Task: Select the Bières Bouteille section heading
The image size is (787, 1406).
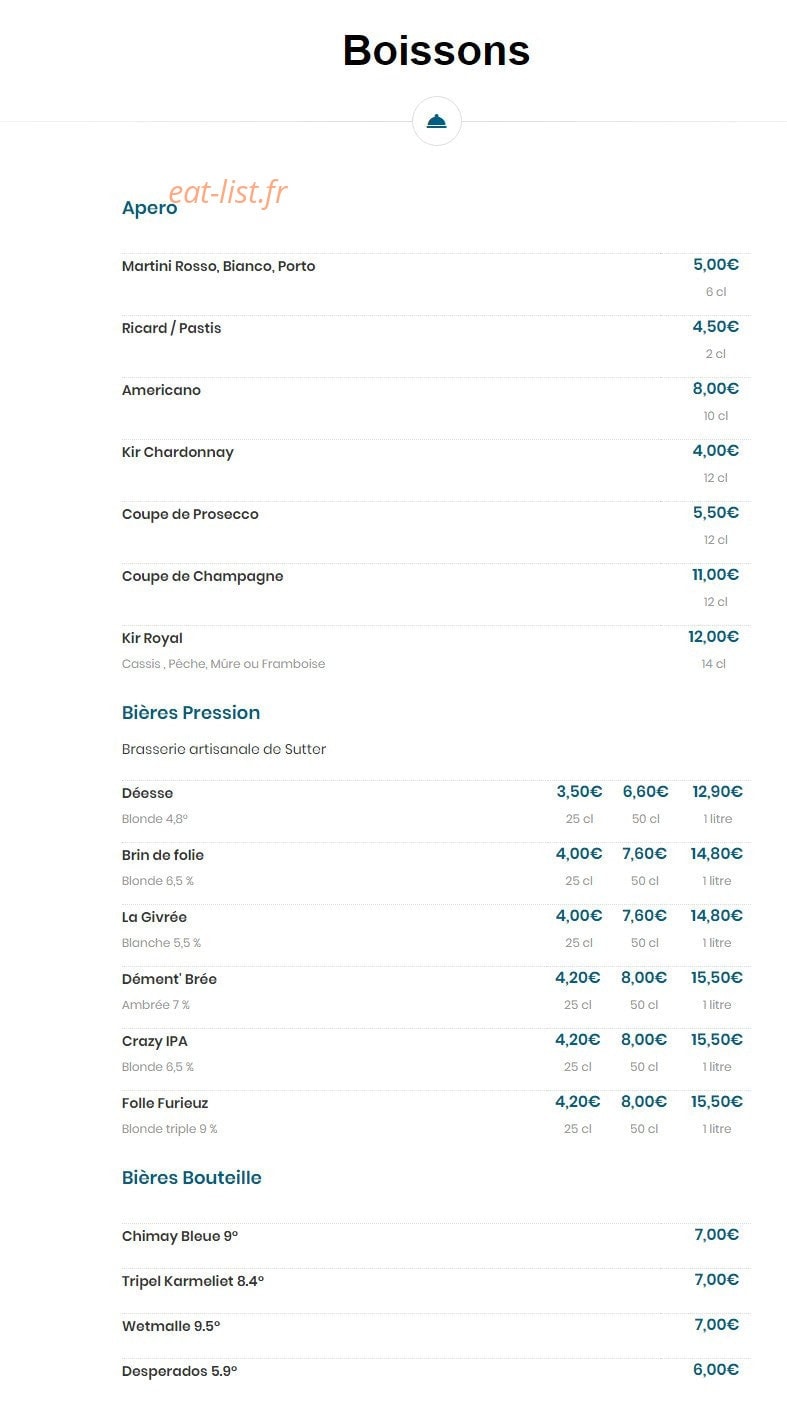Action: tap(192, 1177)
